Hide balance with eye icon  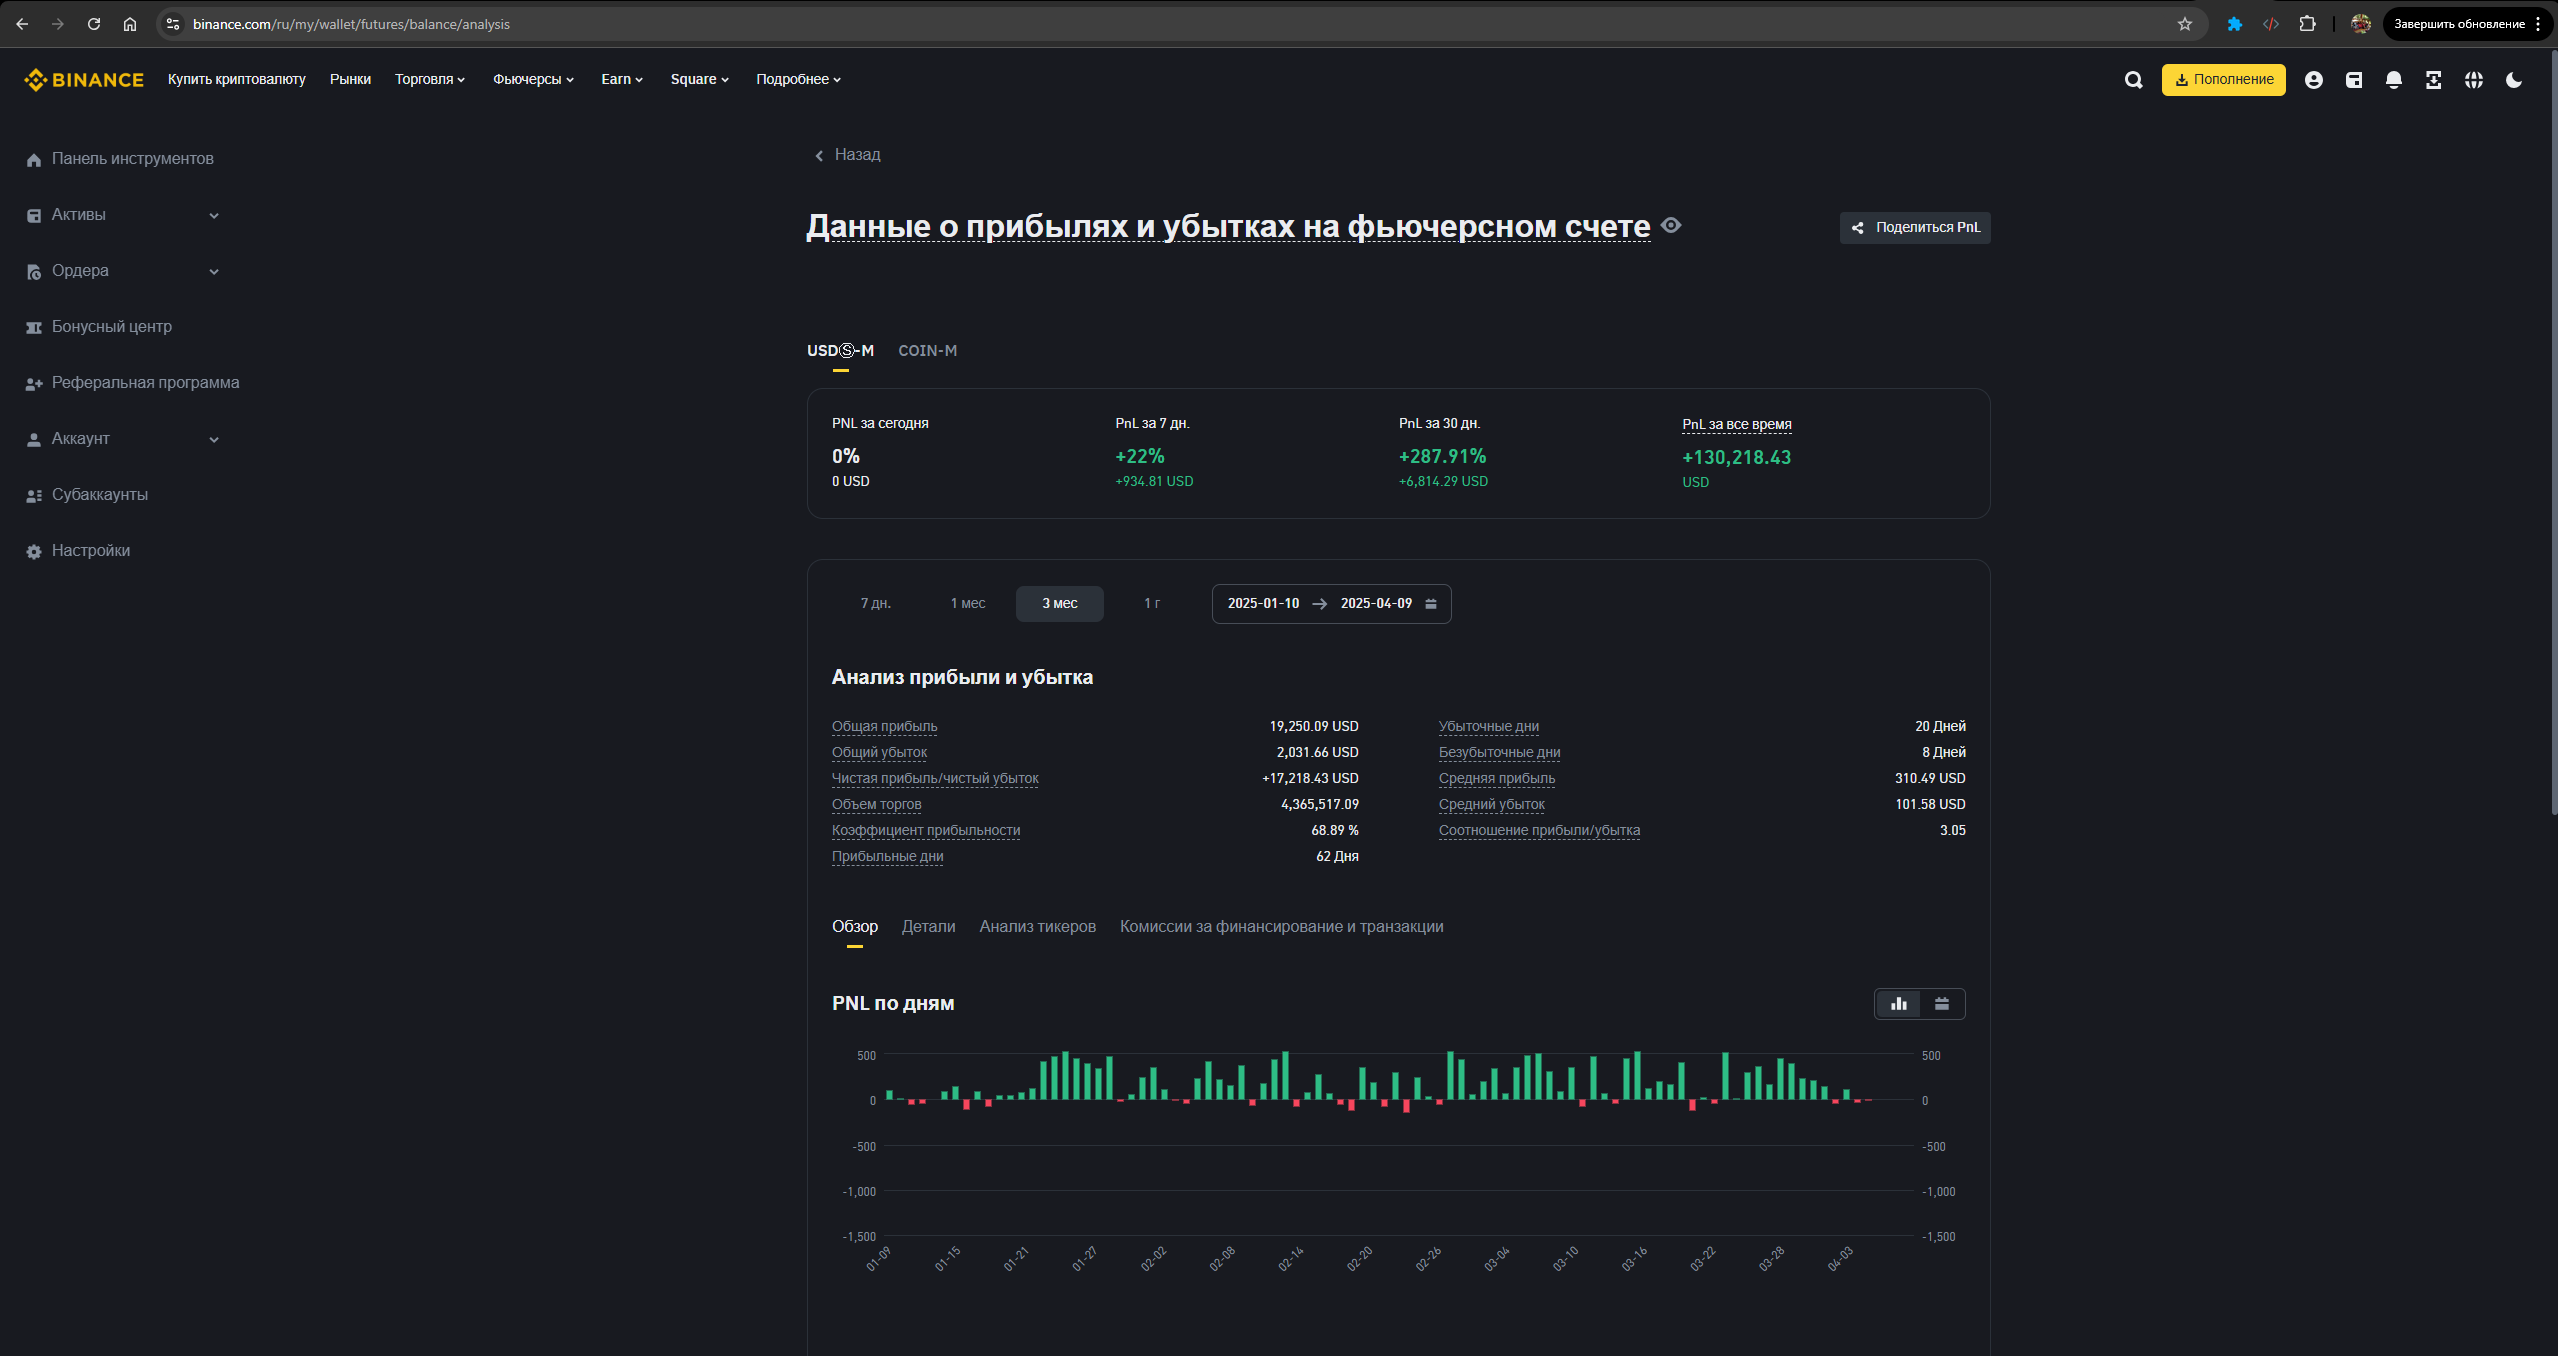(1671, 226)
